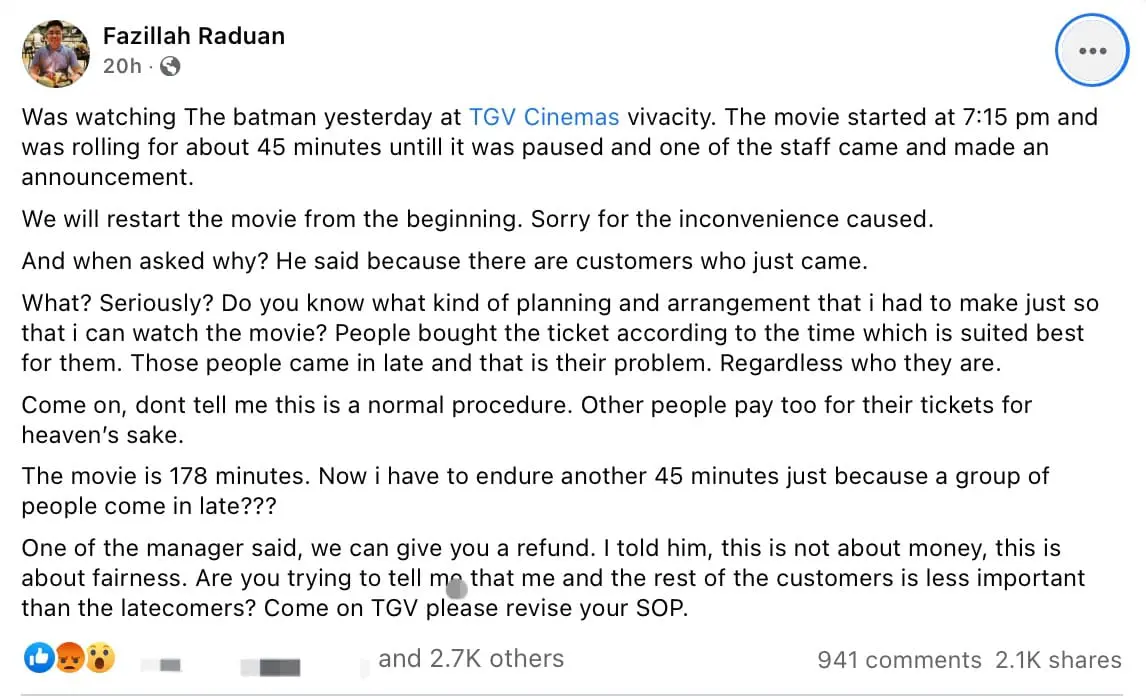Open the Fazillah Raduan profile name
Image resolution: width=1146 pixels, height=696 pixels.
point(193,36)
